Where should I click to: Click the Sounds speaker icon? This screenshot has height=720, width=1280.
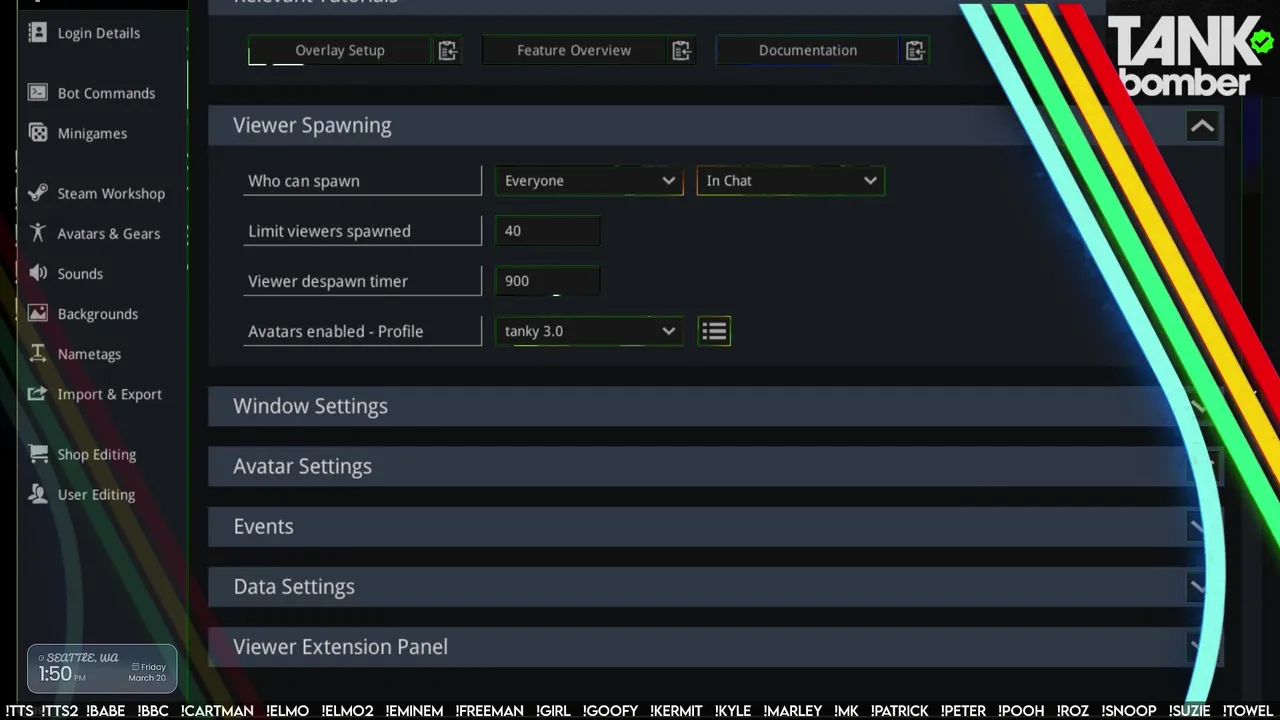[38, 273]
